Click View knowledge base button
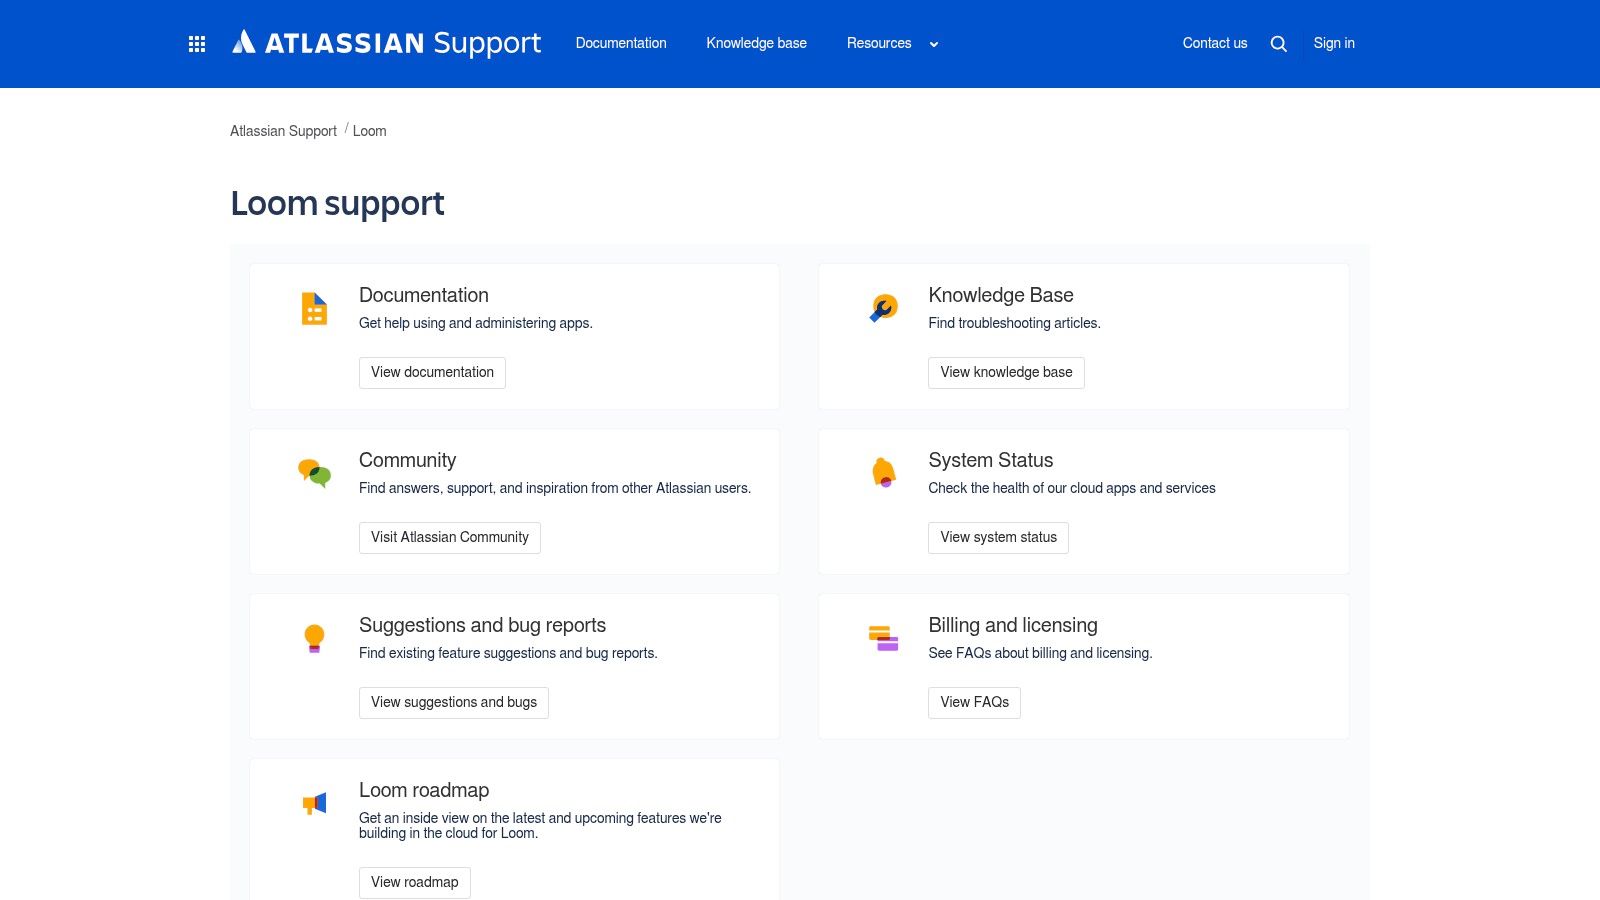Viewport: 1600px width, 900px height. tap(1006, 372)
